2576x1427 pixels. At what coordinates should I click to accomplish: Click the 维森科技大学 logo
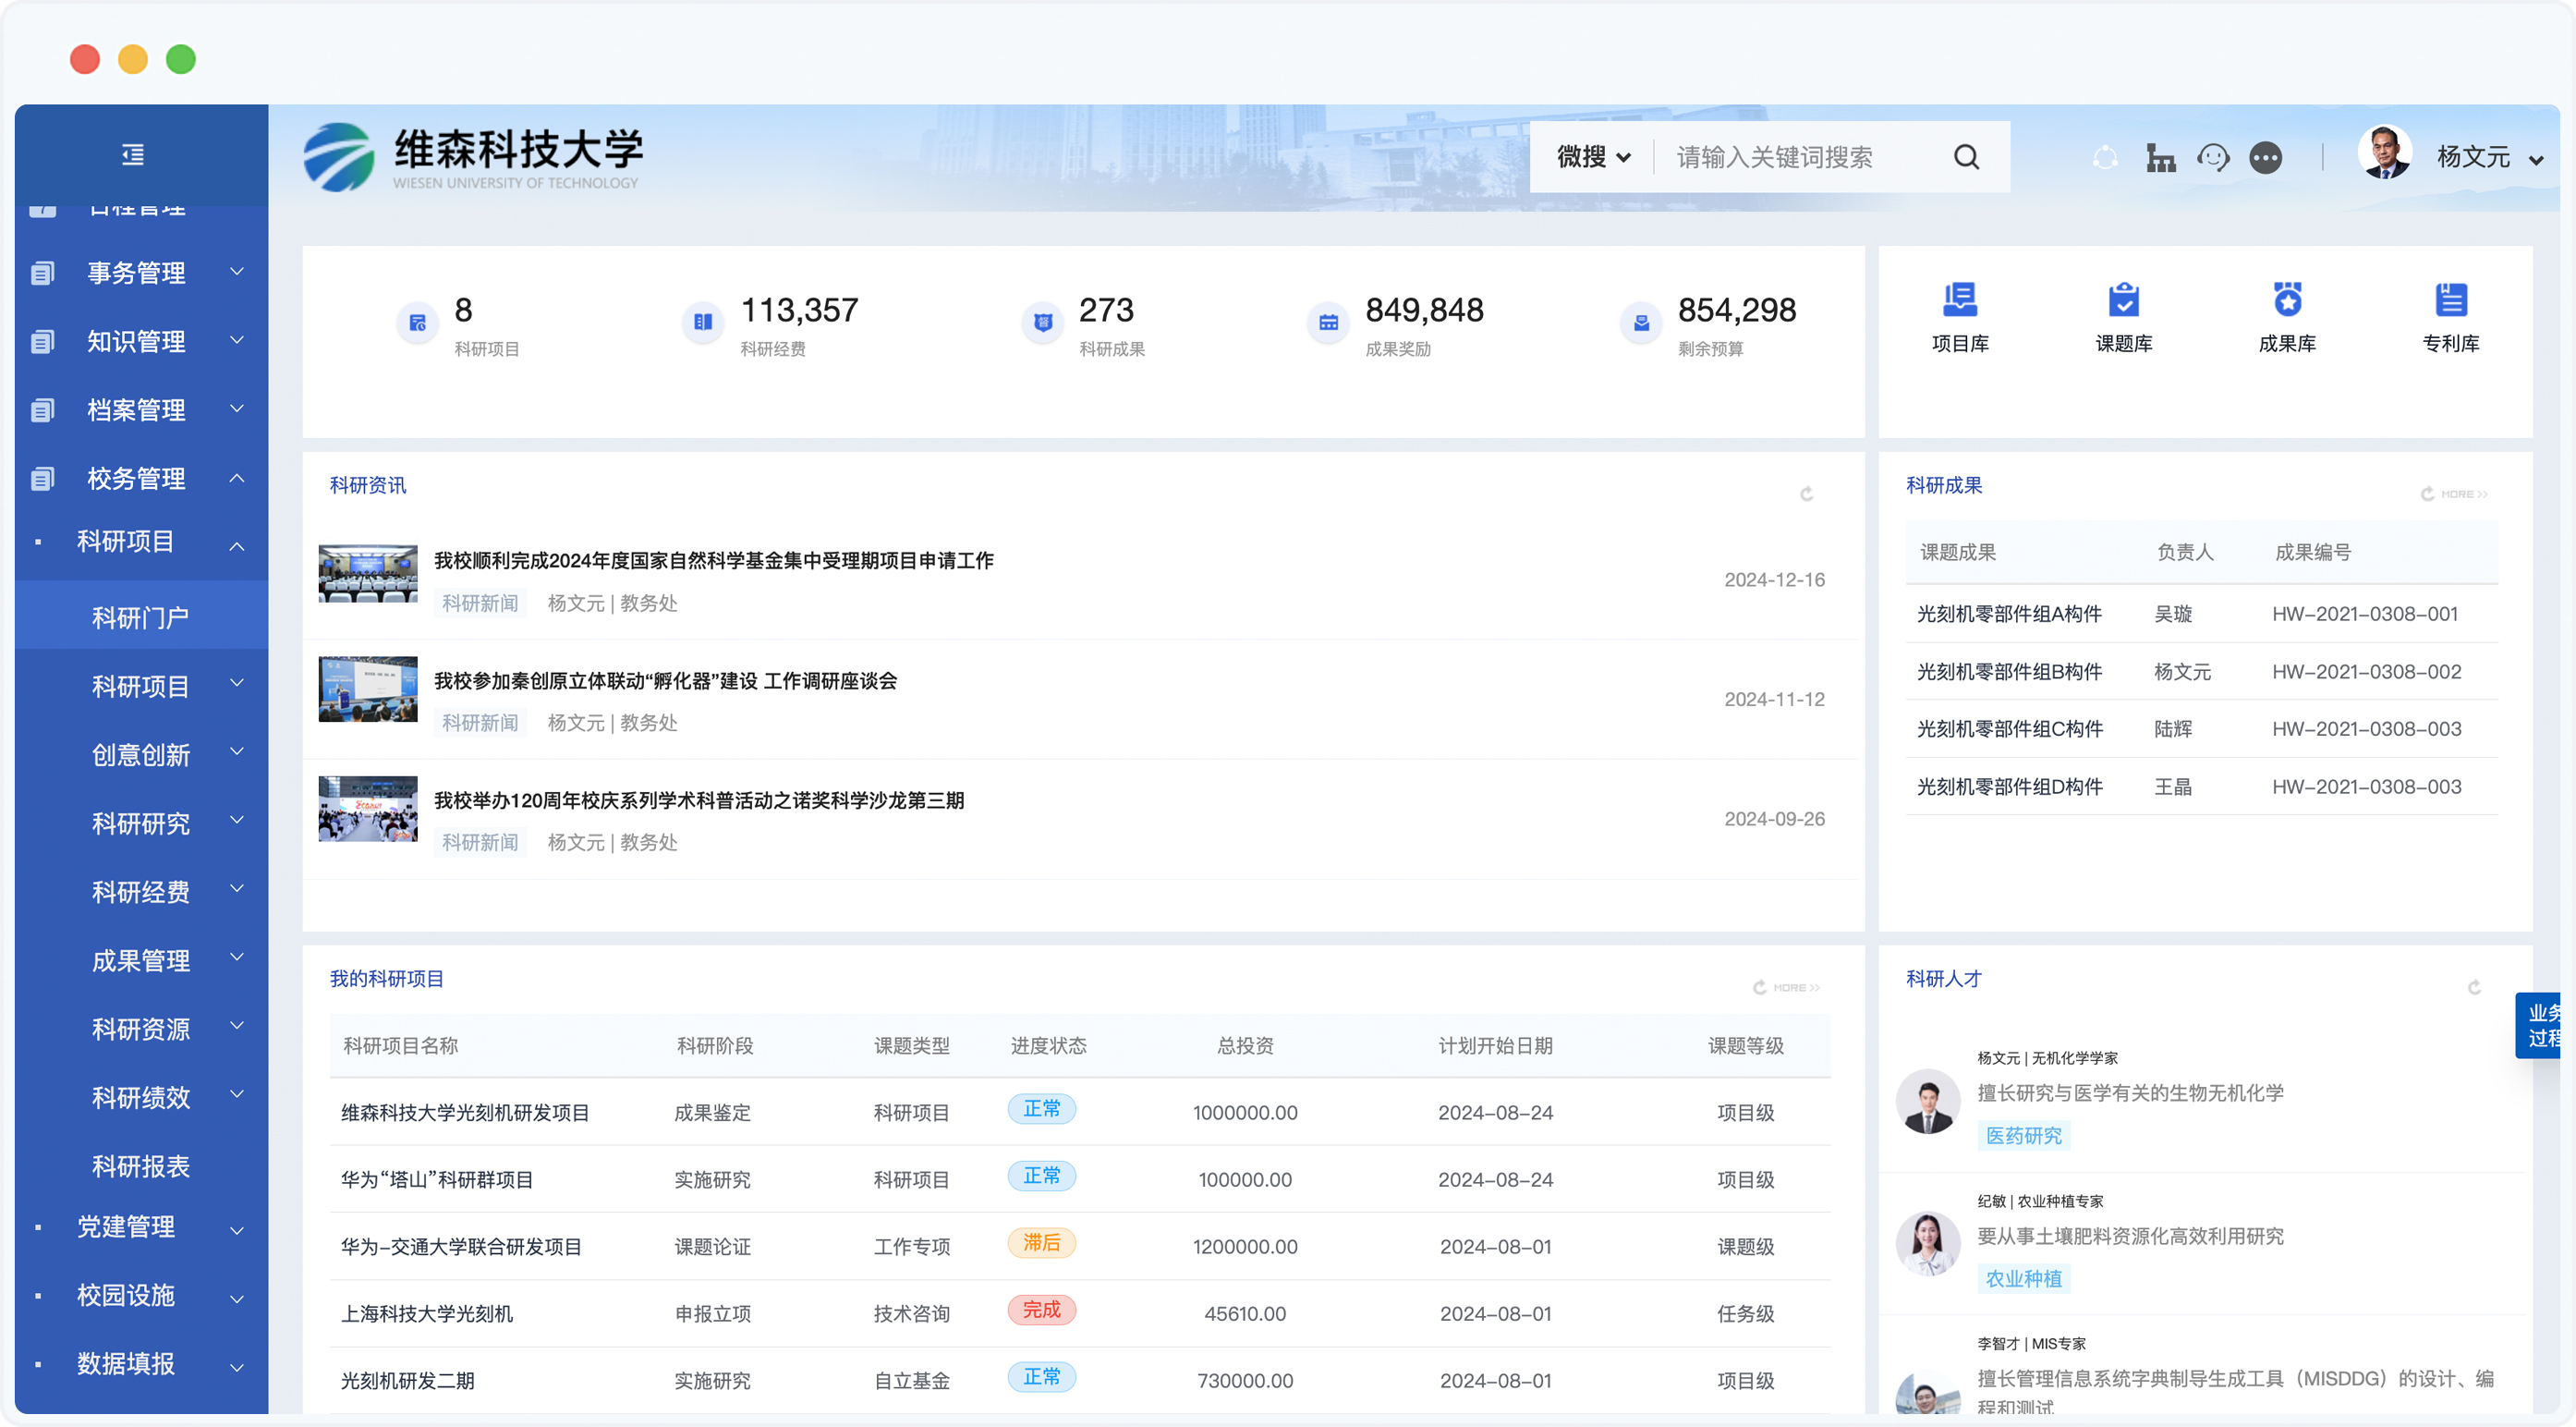(473, 157)
